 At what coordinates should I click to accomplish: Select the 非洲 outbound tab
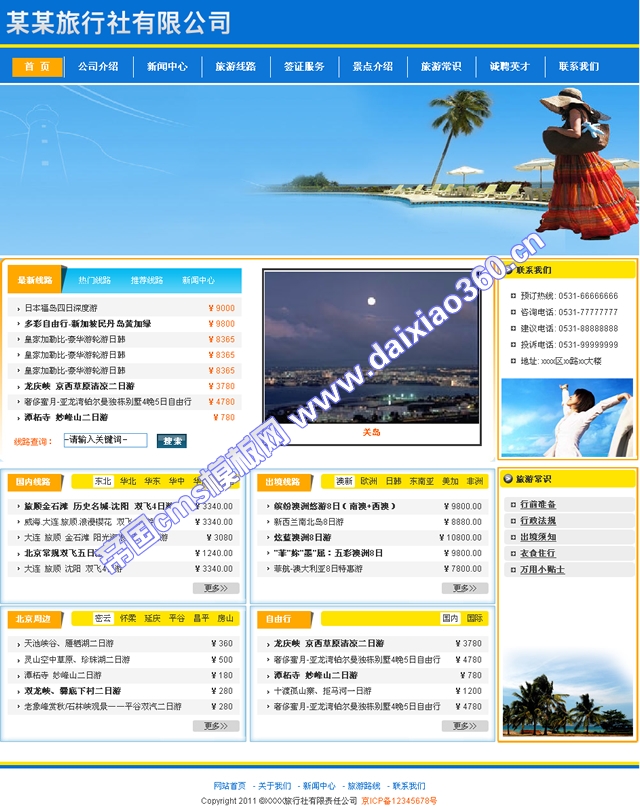click(x=475, y=481)
